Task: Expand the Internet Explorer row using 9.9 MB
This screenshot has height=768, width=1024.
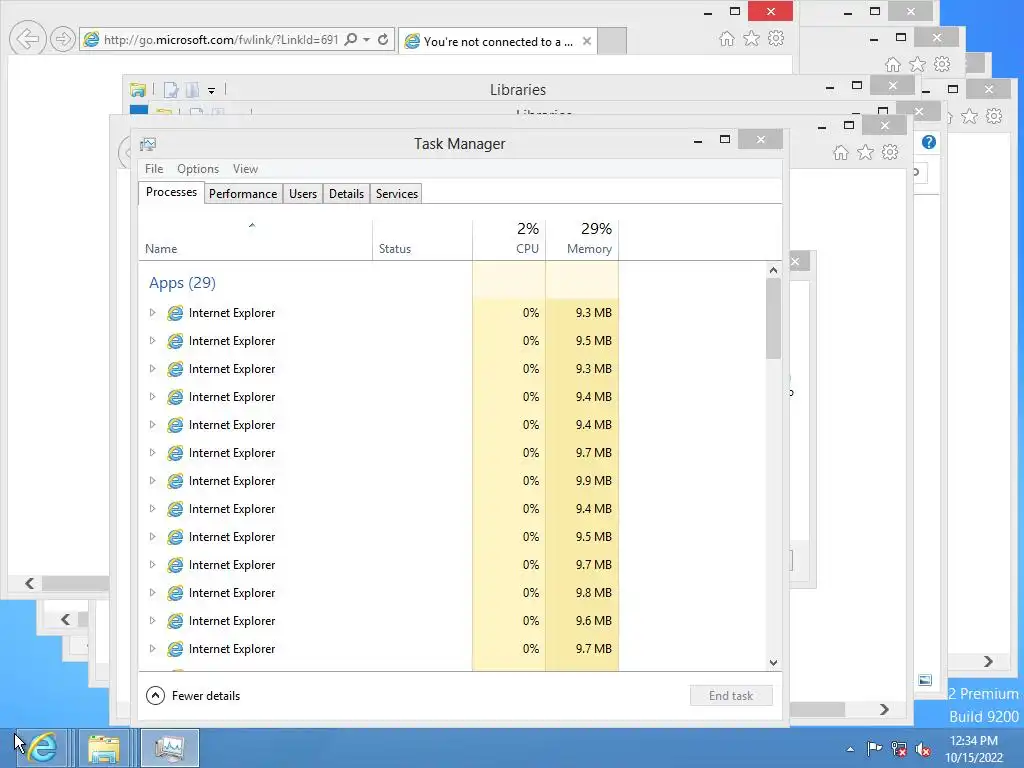Action: coord(152,481)
